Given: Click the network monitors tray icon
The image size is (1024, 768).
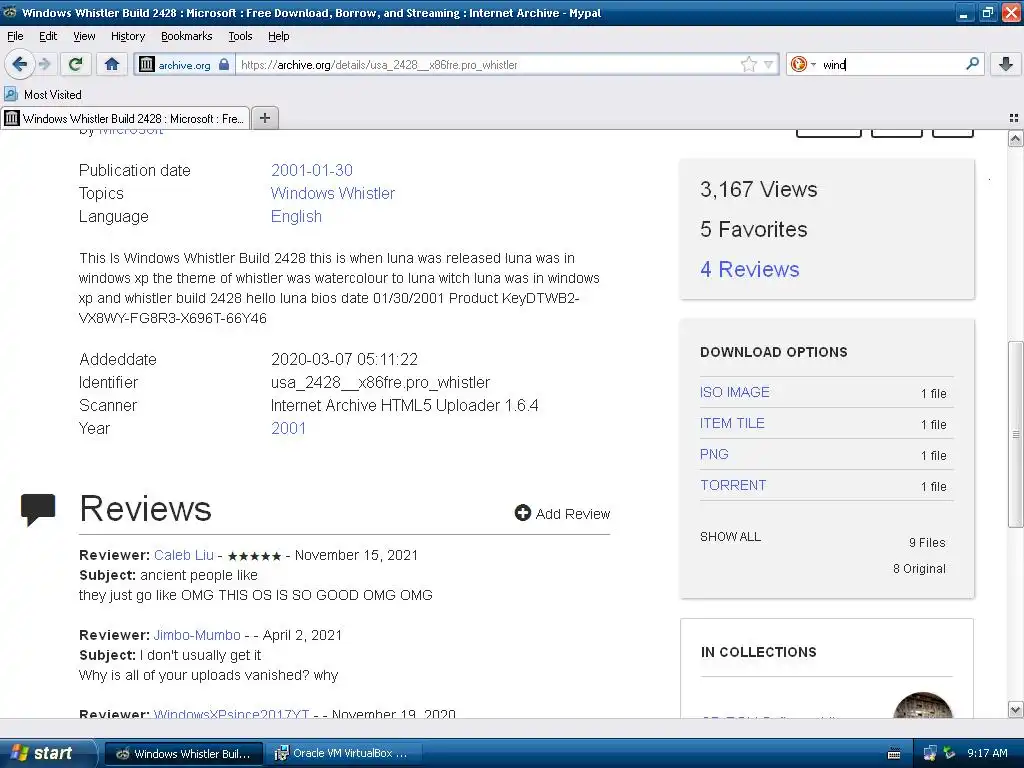Looking at the screenshot, I should tap(931, 754).
